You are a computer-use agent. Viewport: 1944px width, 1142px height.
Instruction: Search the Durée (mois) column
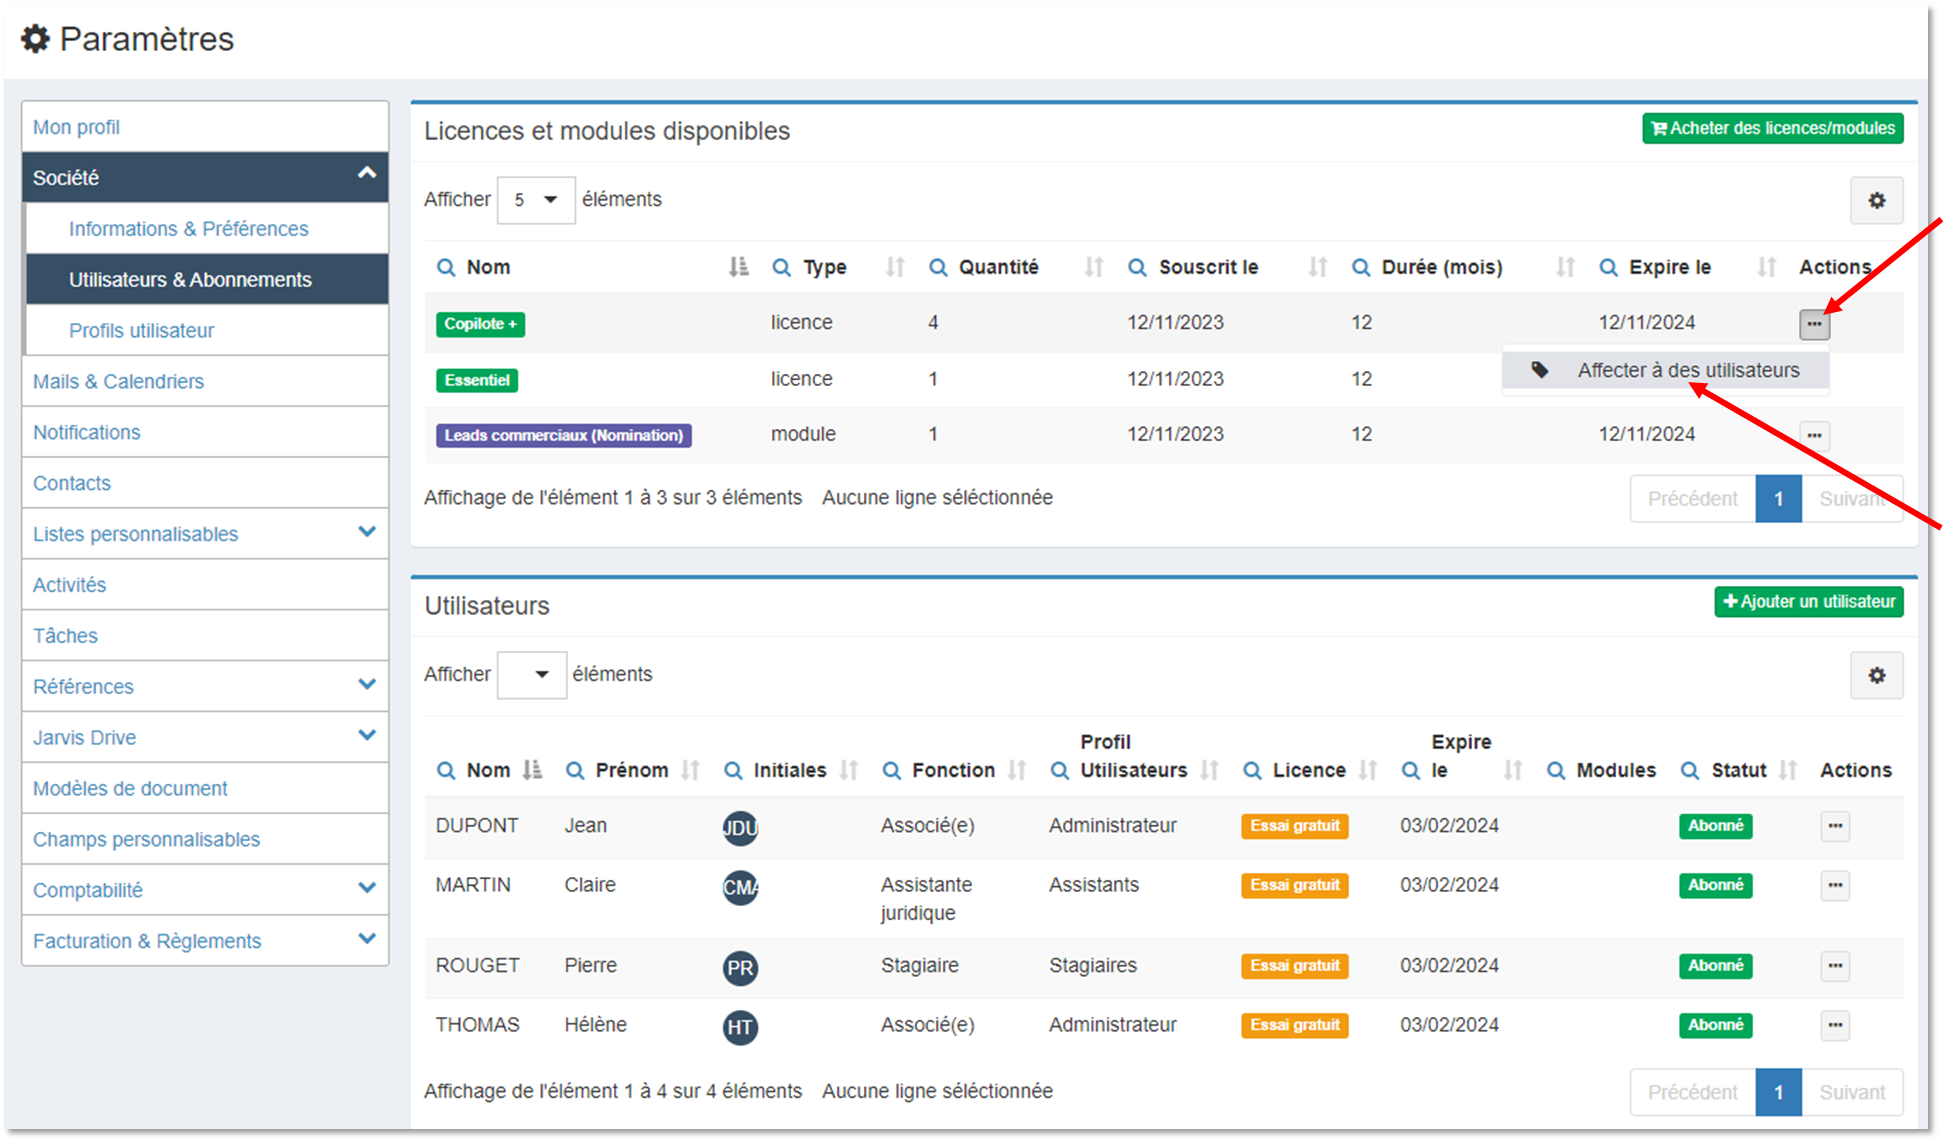tap(1361, 267)
